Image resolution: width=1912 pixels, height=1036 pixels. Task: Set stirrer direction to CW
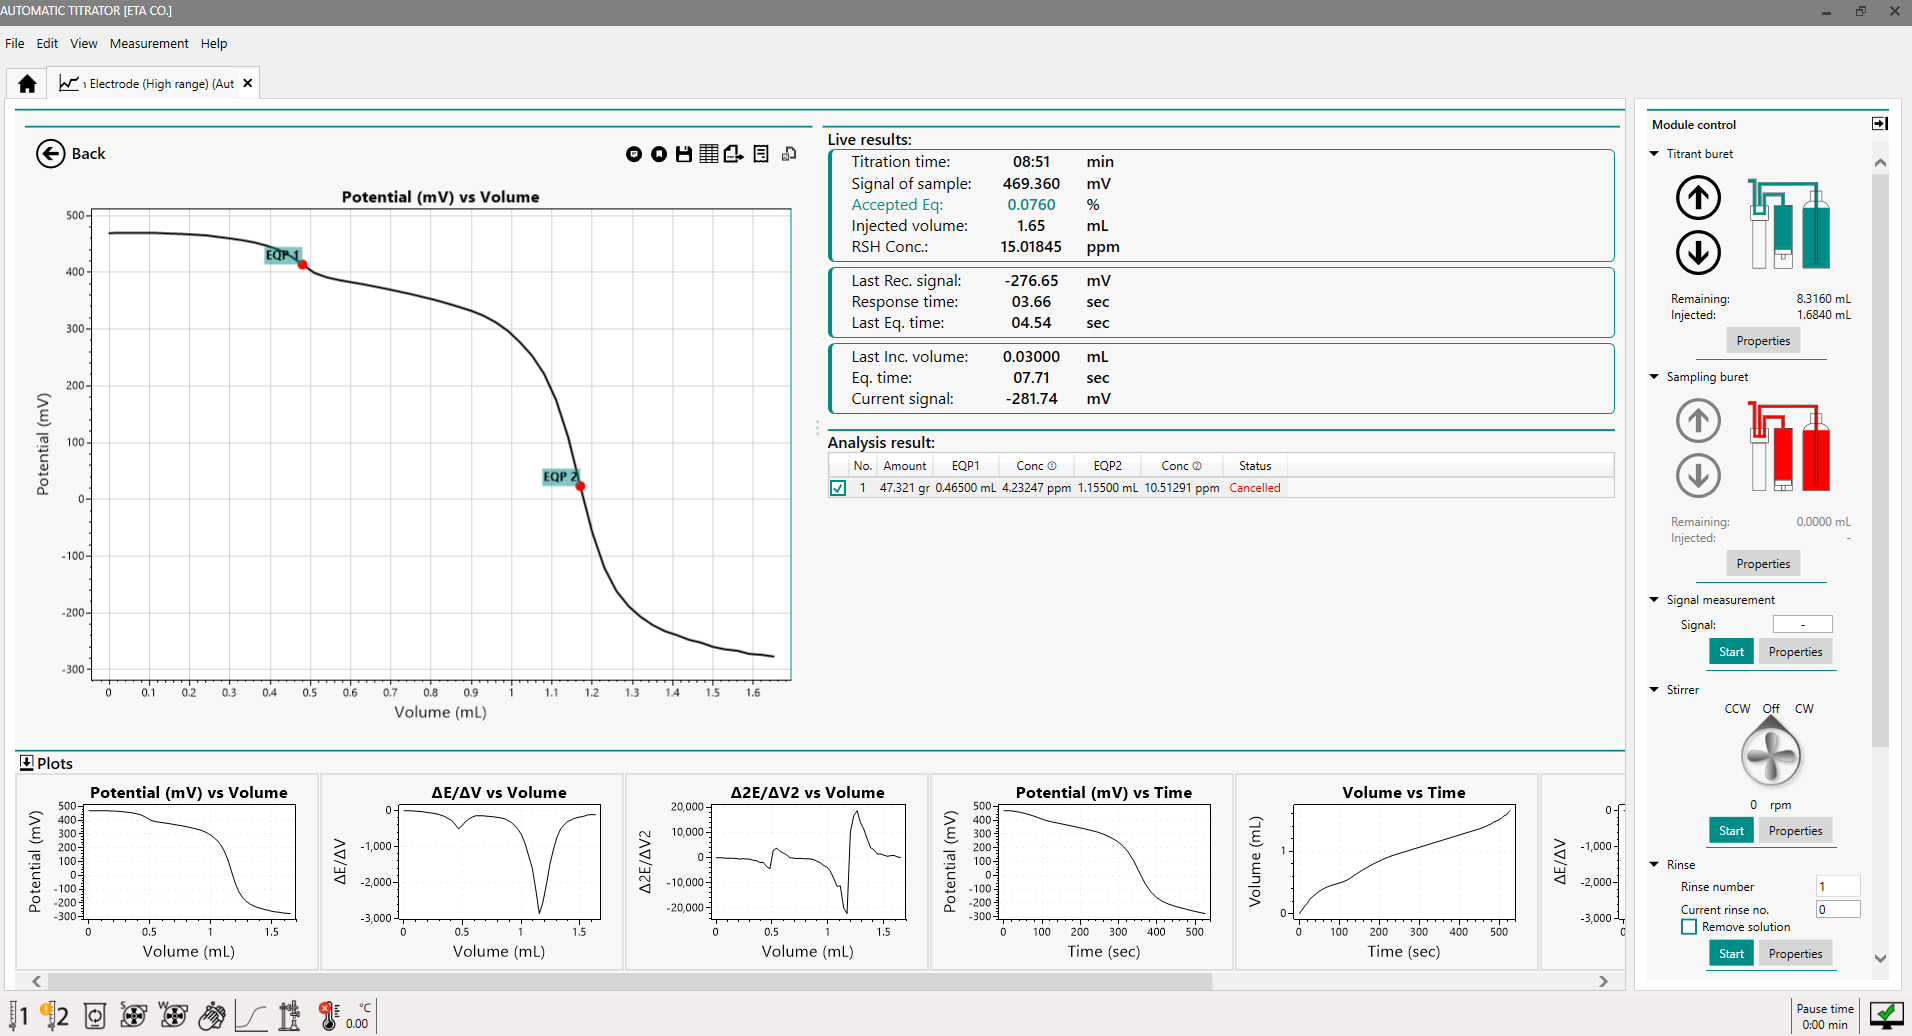point(1804,709)
